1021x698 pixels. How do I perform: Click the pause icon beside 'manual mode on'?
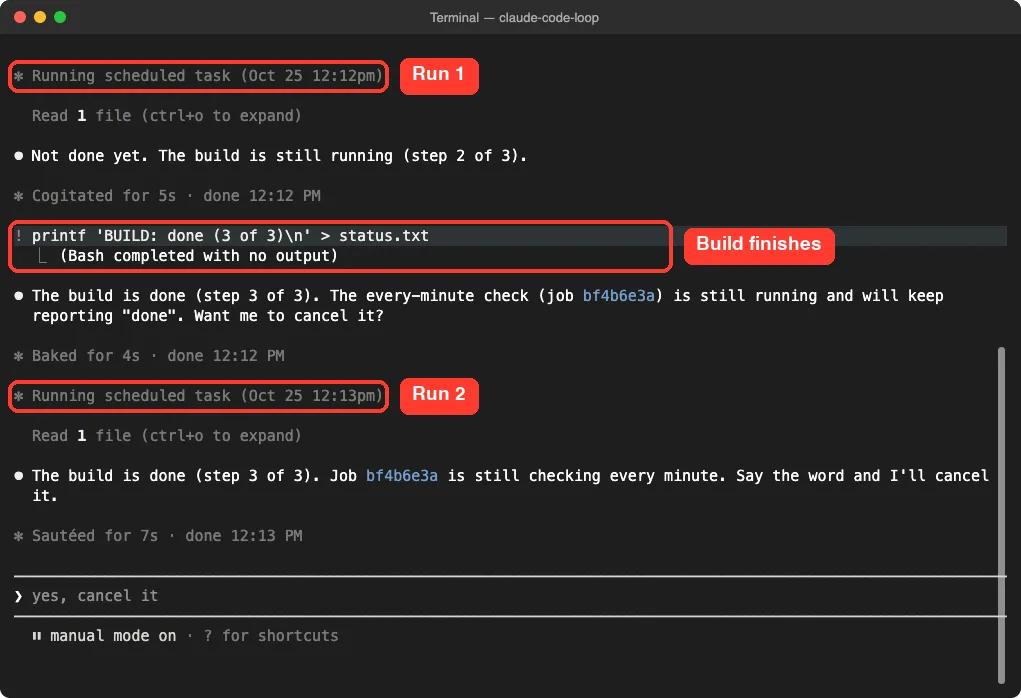[36, 636]
